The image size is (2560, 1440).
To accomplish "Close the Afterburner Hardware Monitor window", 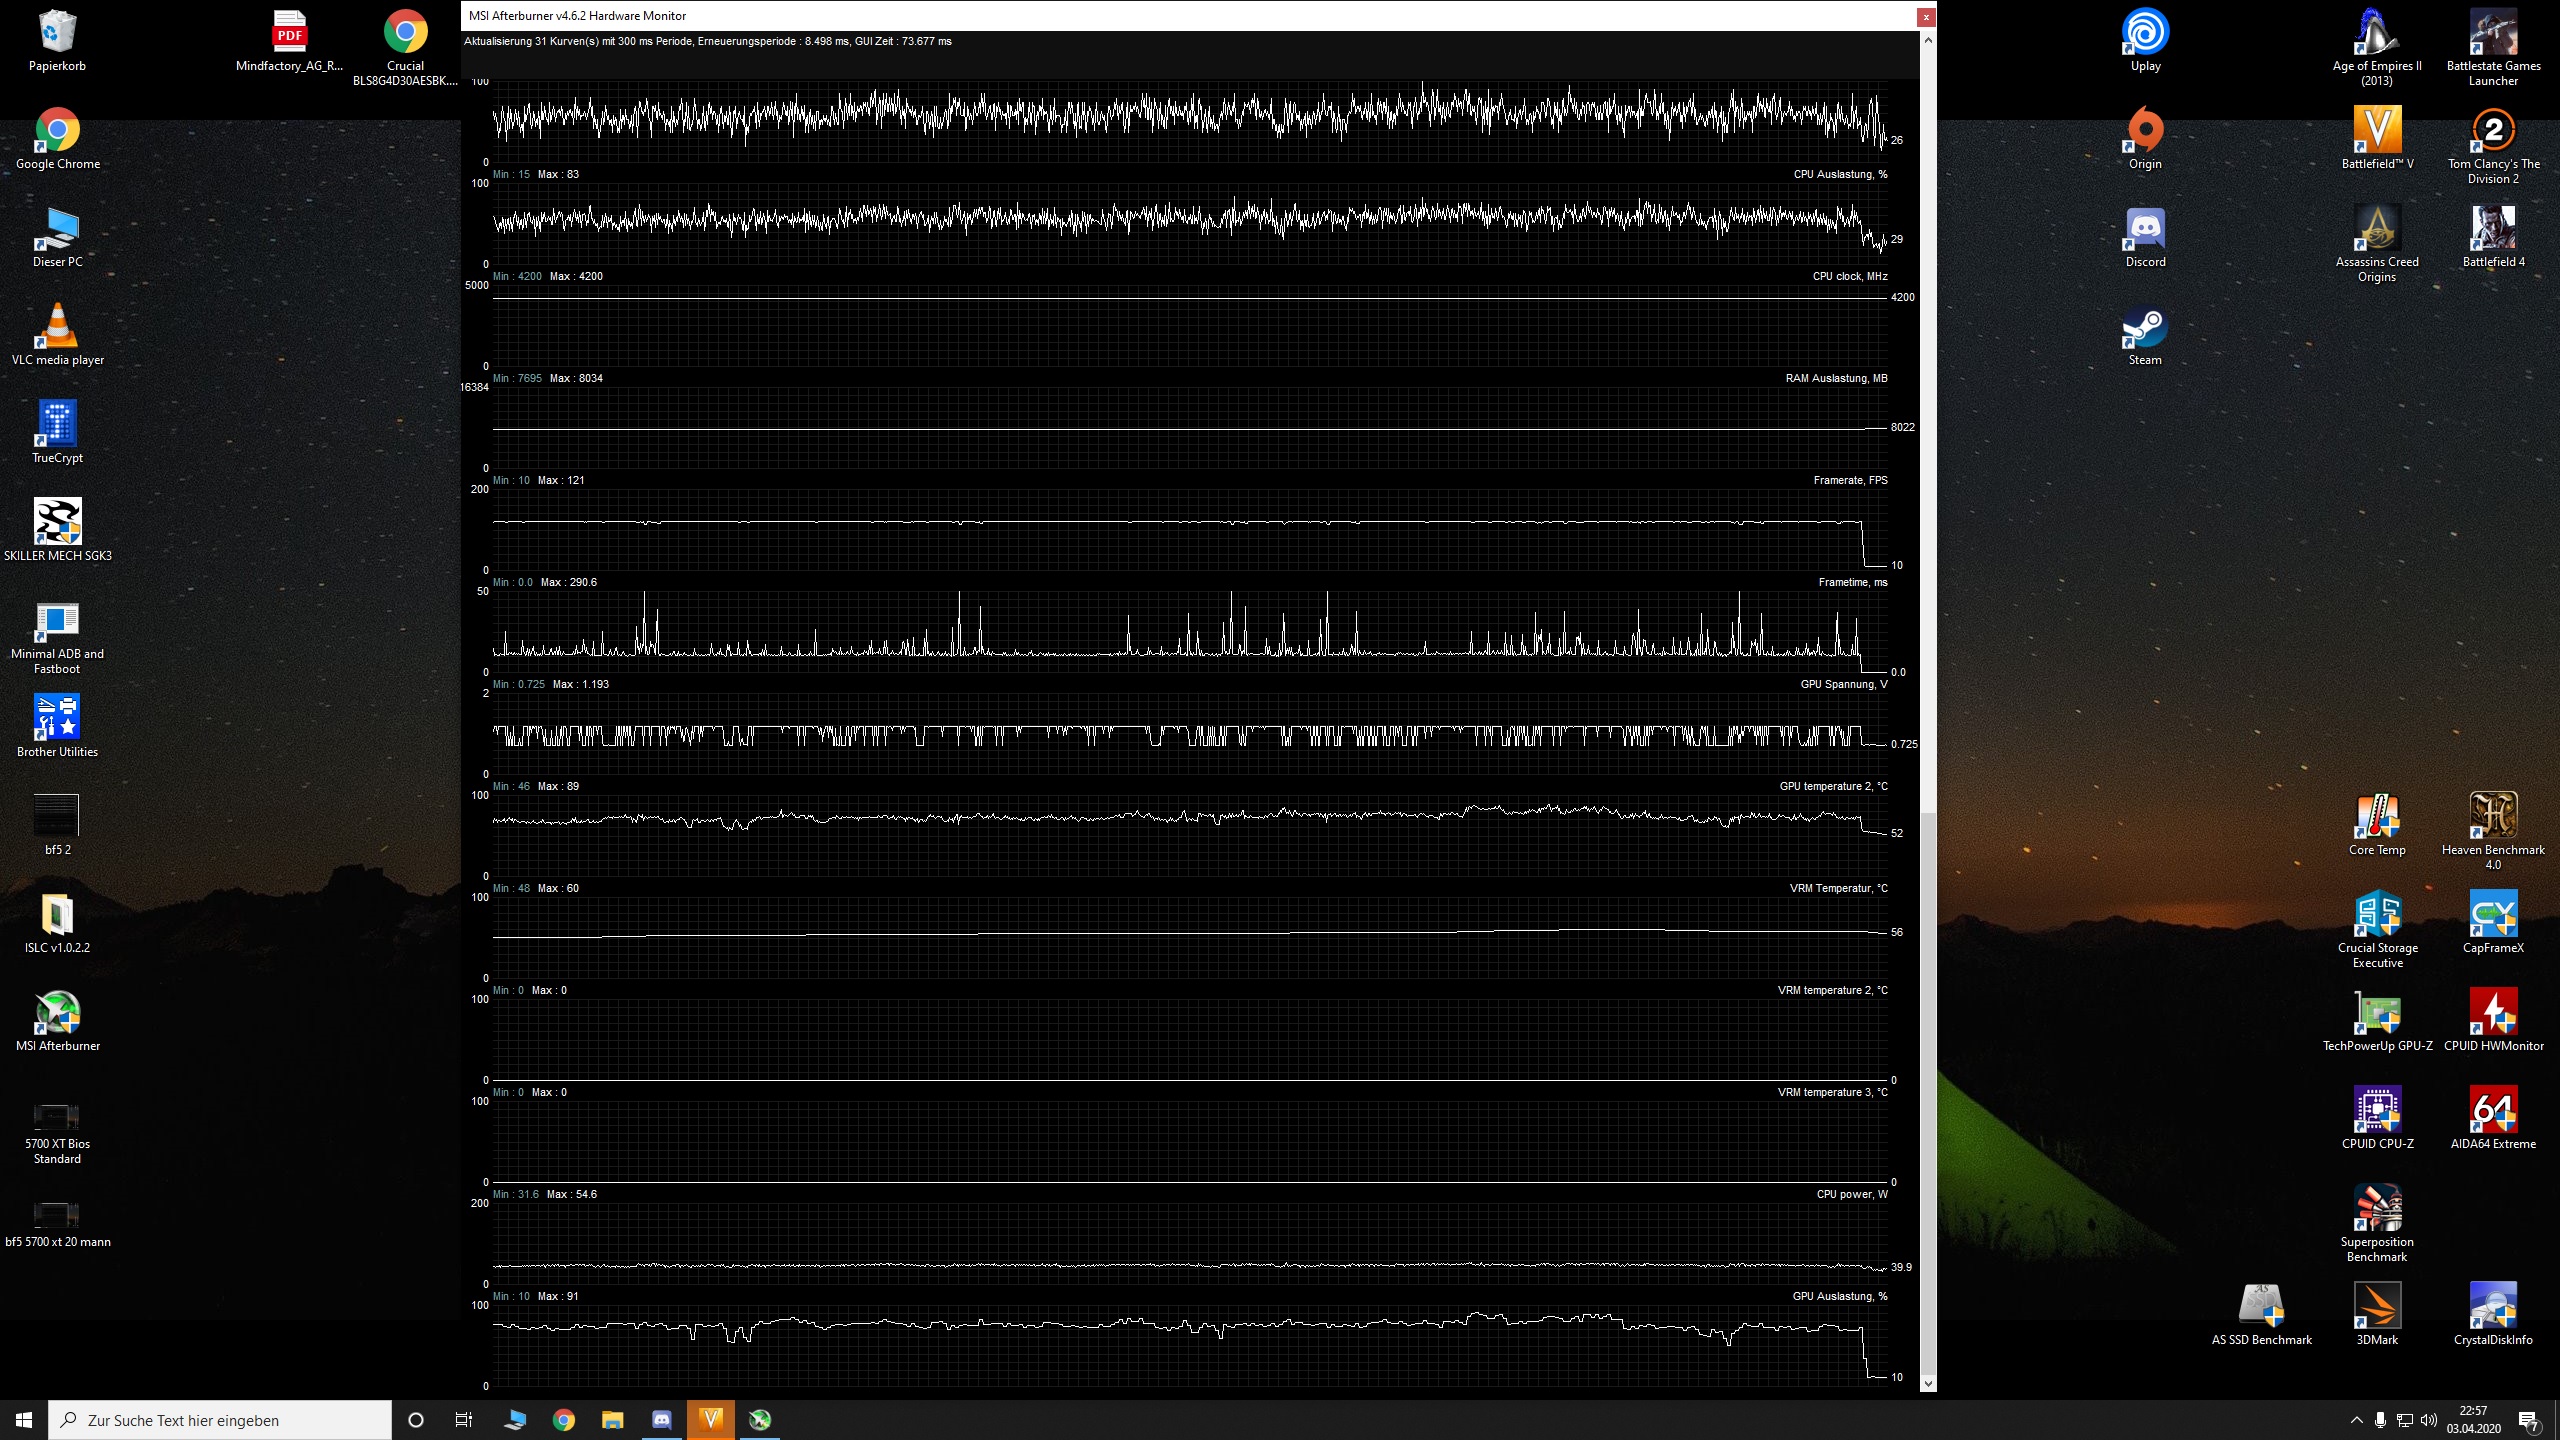I will coord(1925,16).
